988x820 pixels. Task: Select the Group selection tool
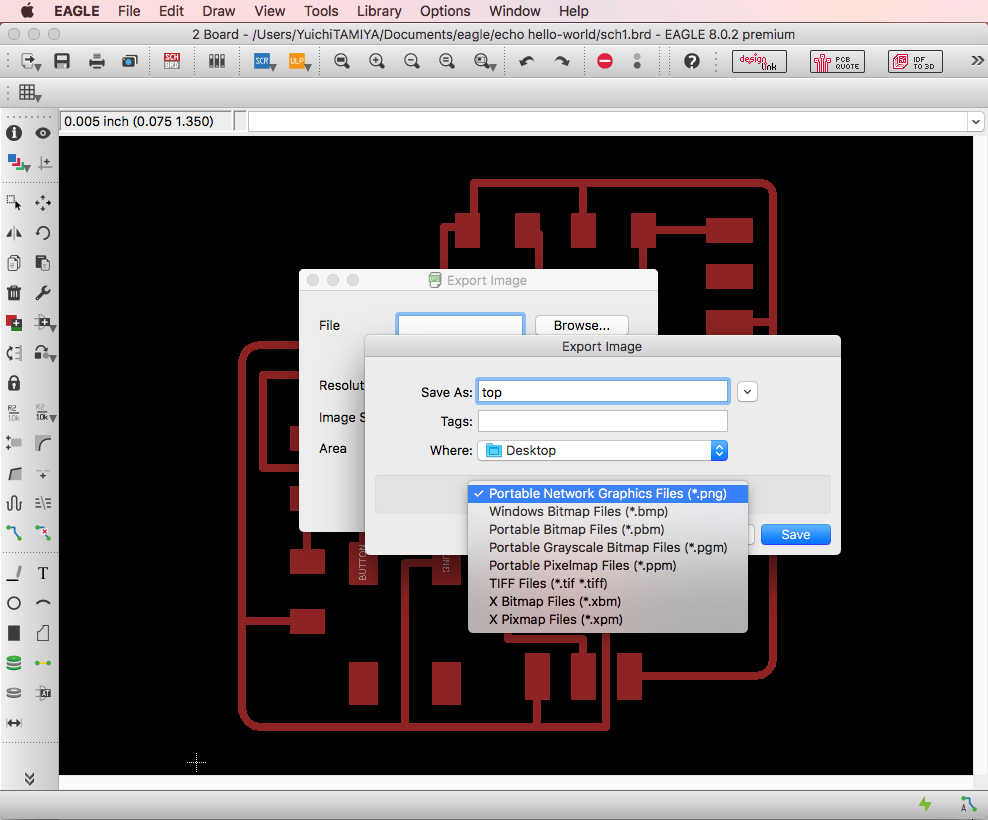click(x=14, y=203)
